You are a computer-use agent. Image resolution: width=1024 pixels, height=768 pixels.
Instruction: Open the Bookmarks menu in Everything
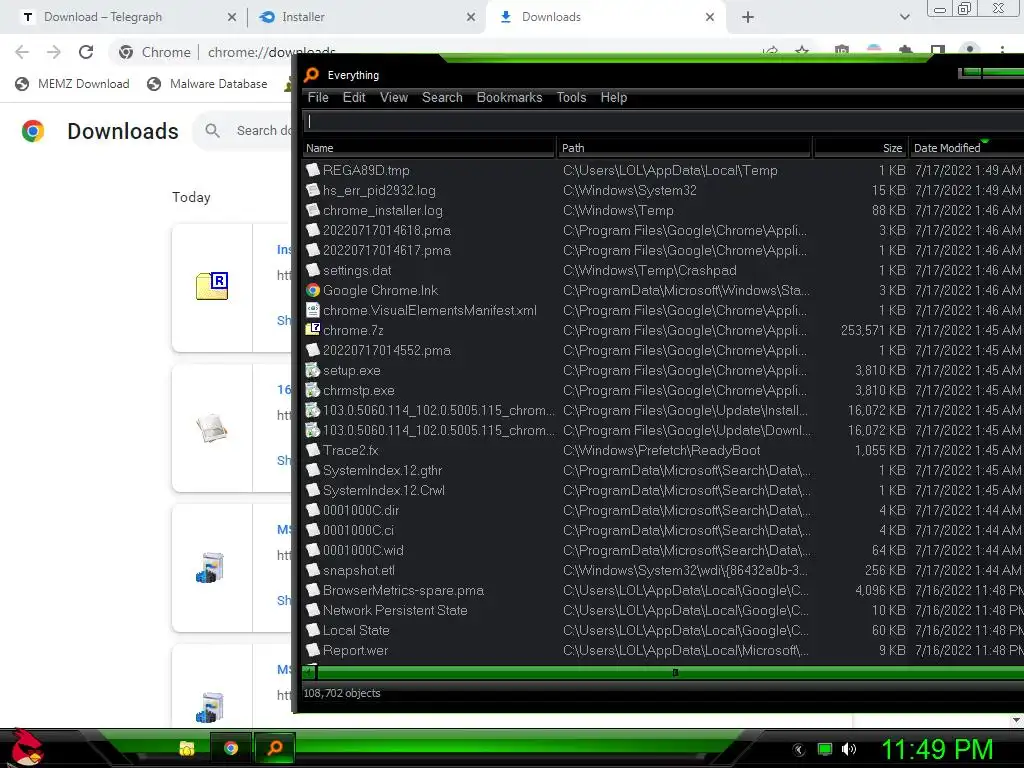click(509, 97)
